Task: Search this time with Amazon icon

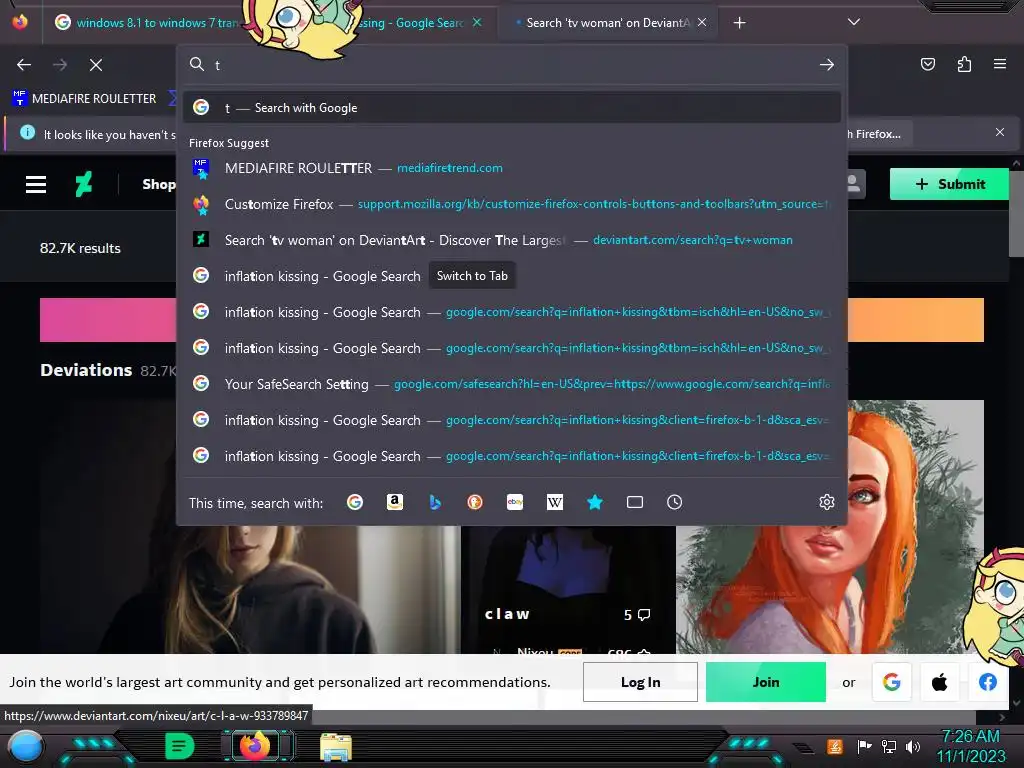Action: 395,502
